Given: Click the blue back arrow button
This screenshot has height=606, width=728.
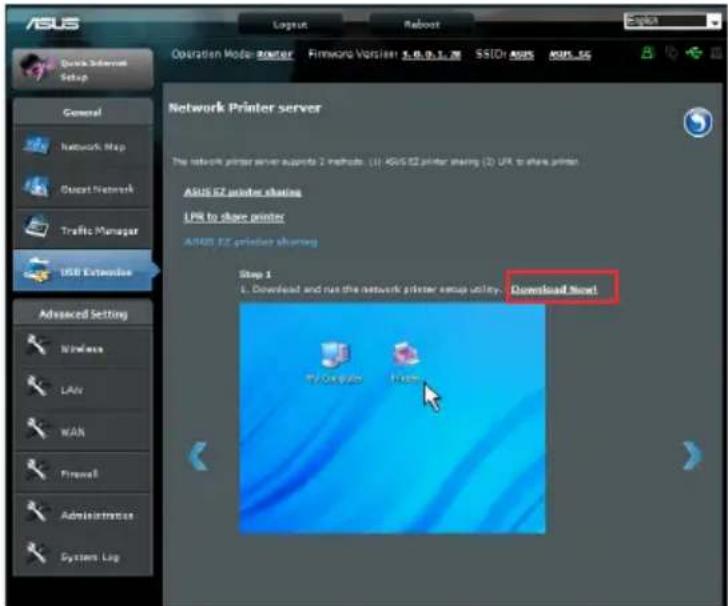Looking at the screenshot, I should 698,123.
